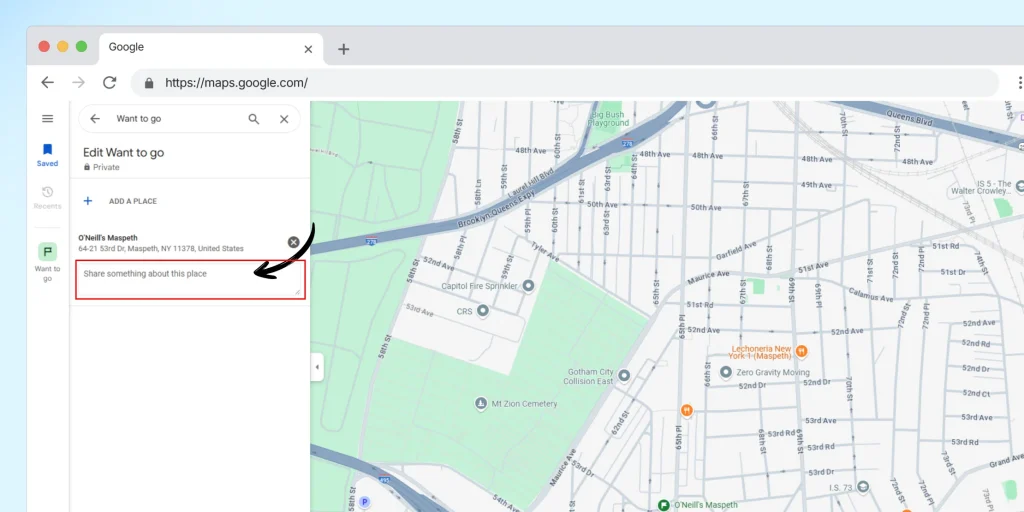Select the Want to go flag shortcut
The width and height of the screenshot is (1024, 512).
(x=47, y=262)
